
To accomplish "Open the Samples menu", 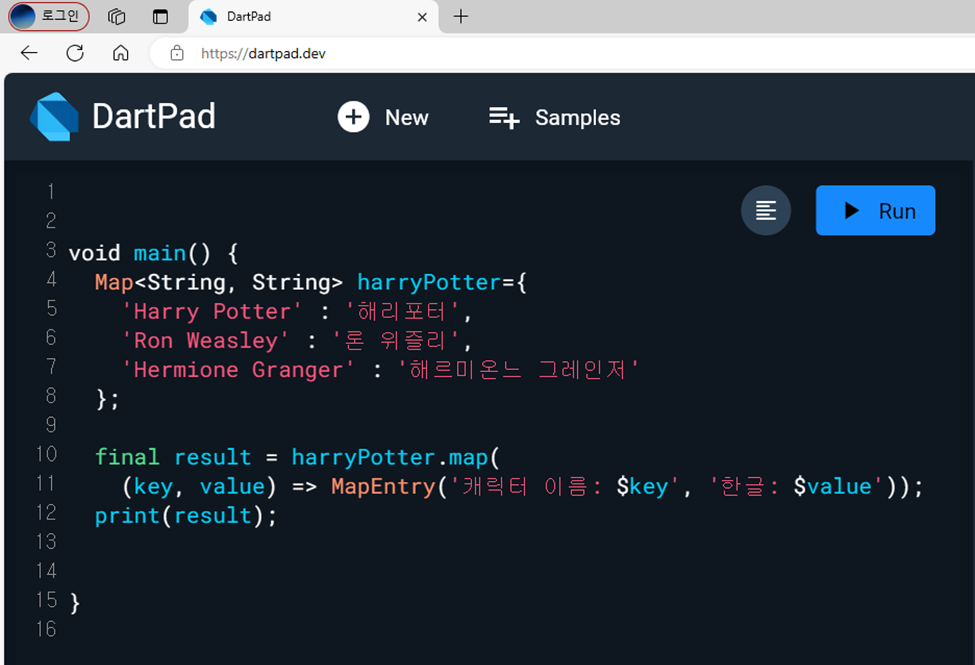I will (x=555, y=117).
